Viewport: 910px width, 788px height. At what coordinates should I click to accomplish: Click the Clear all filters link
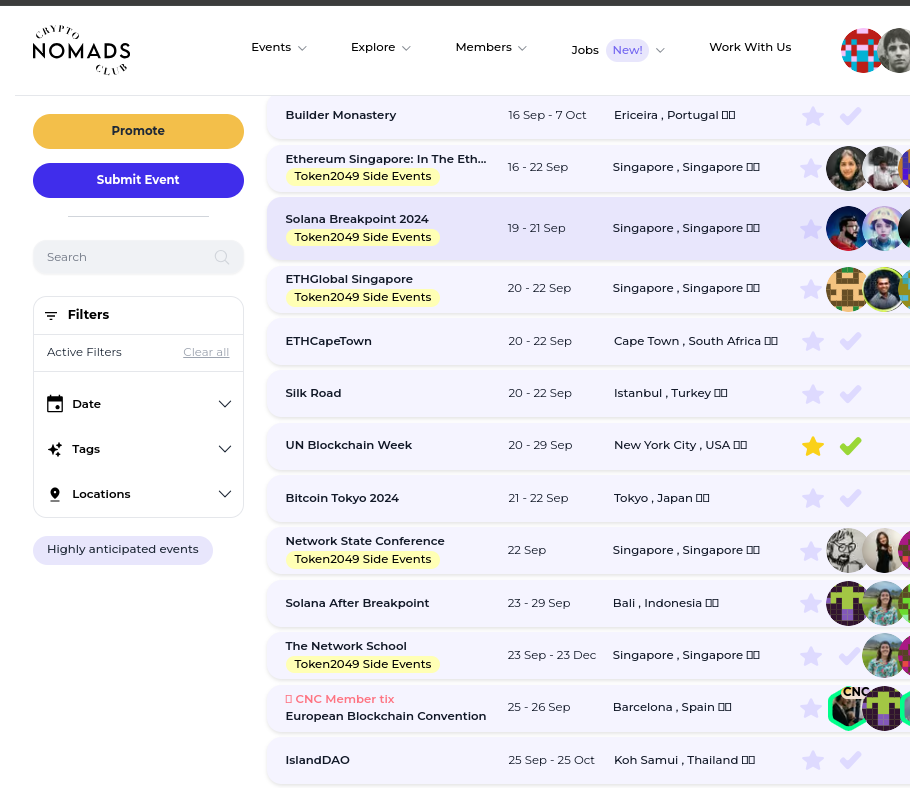click(x=206, y=352)
